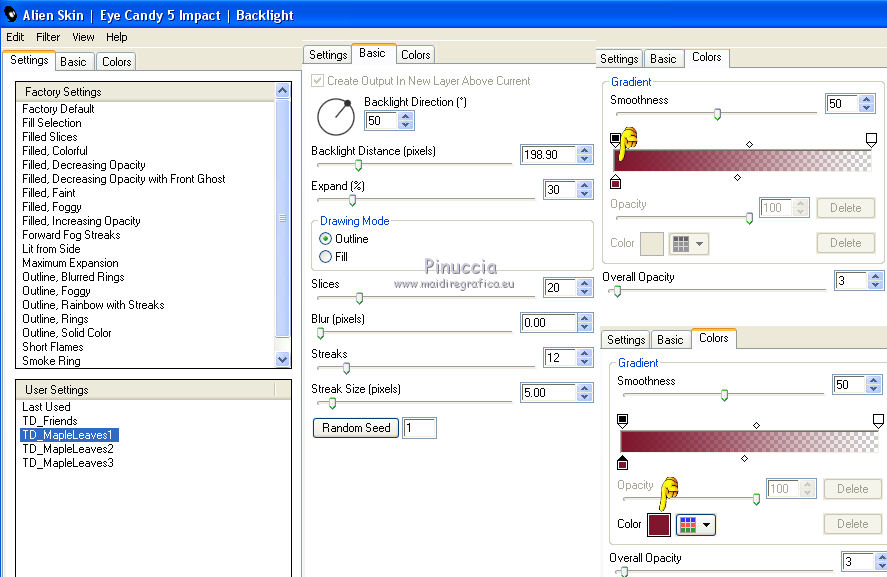Switch to Colors tab in left panel
Viewport: 887px width, 577px height.
pyautogui.click(x=117, y=62)
